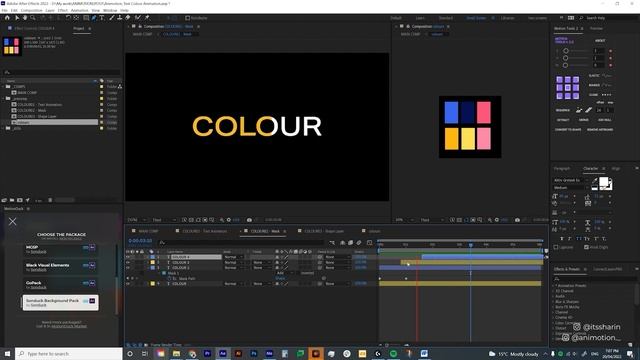This screenshot has width=640, height=360.
Task: Select the Puppet Pin tool
Action: click(x=147, y=18)
